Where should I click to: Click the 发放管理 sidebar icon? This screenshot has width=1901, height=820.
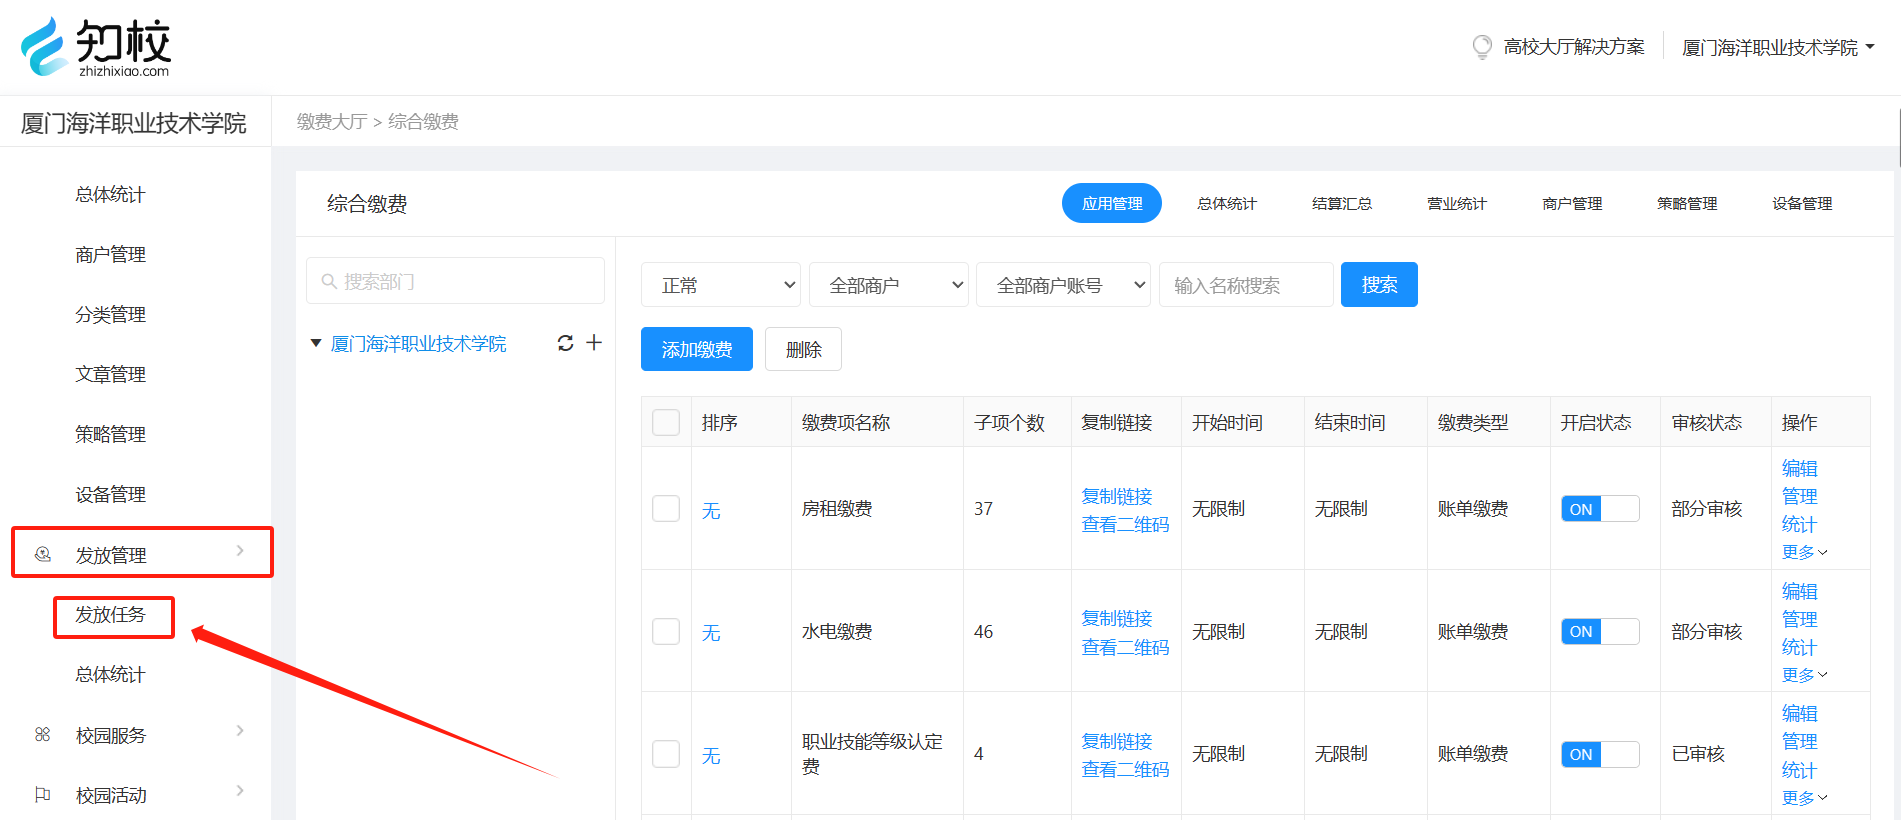43,554
